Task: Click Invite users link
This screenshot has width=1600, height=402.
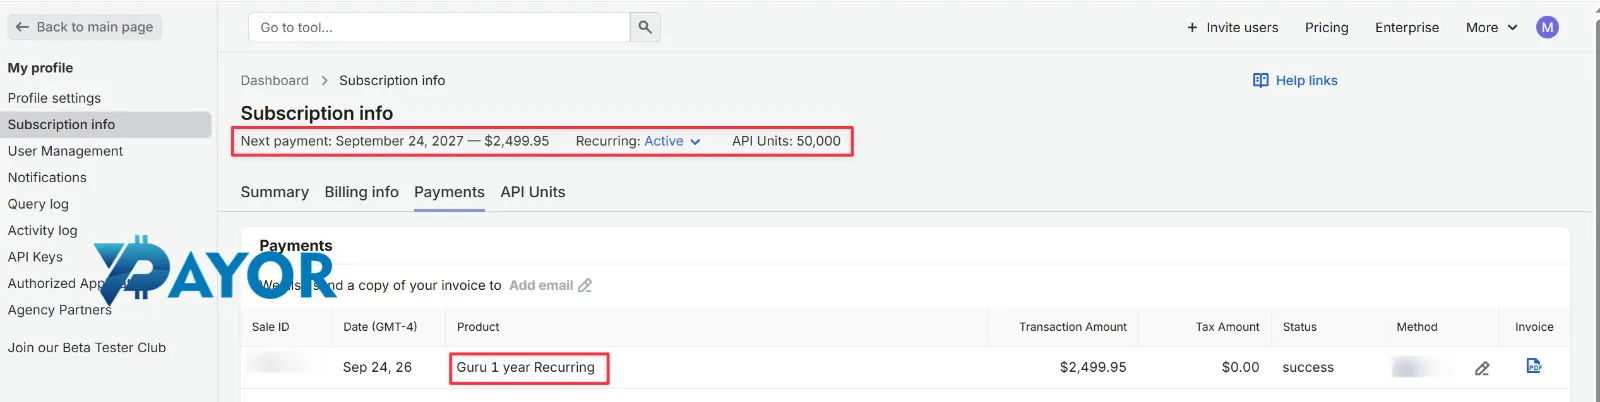Action: point(1242,27)
